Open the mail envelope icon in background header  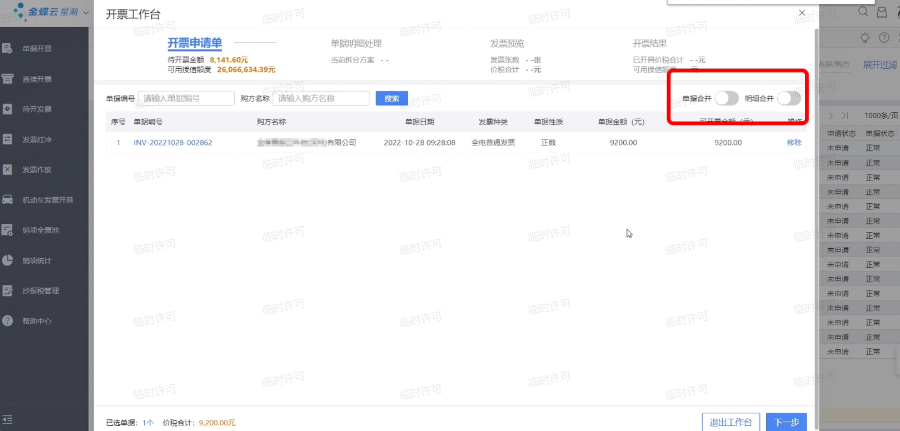coord(883,12)
